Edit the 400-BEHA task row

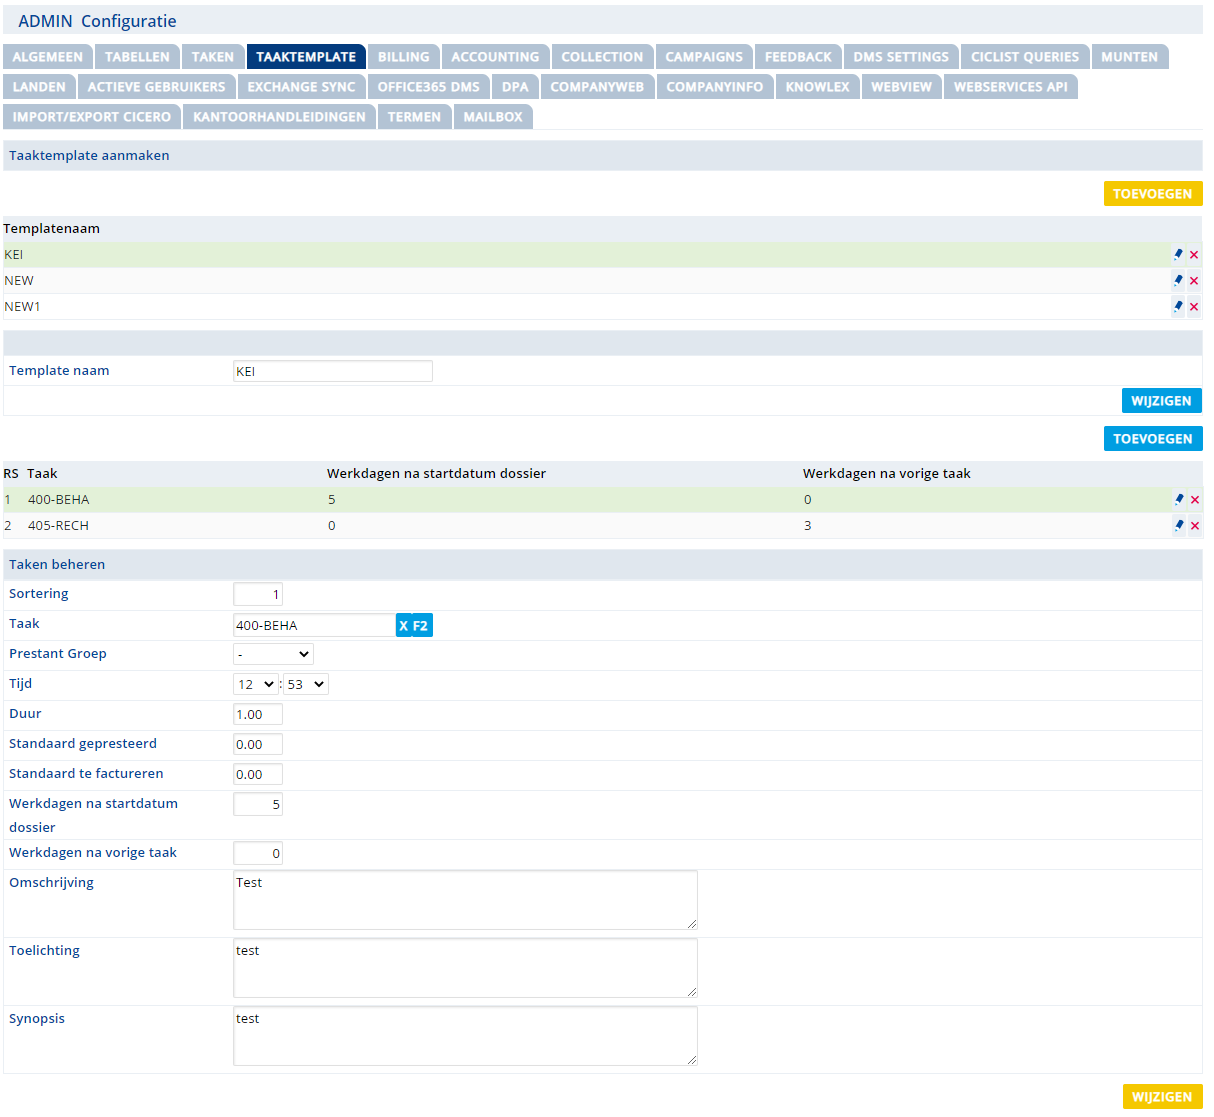click(x=1179, y=500)
